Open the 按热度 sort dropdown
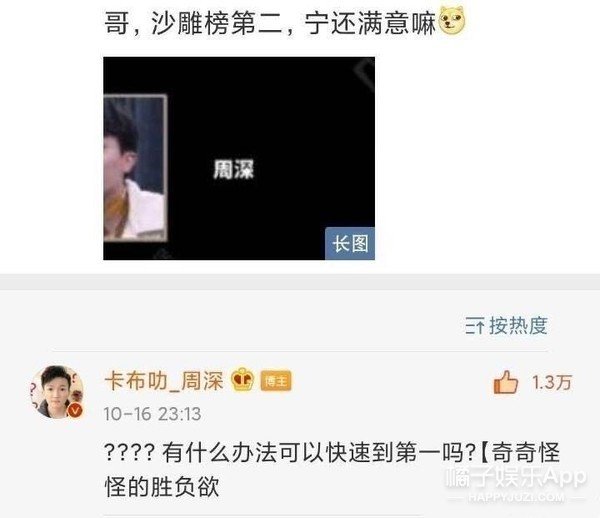600x518 pixels. (x=506, y=326)
